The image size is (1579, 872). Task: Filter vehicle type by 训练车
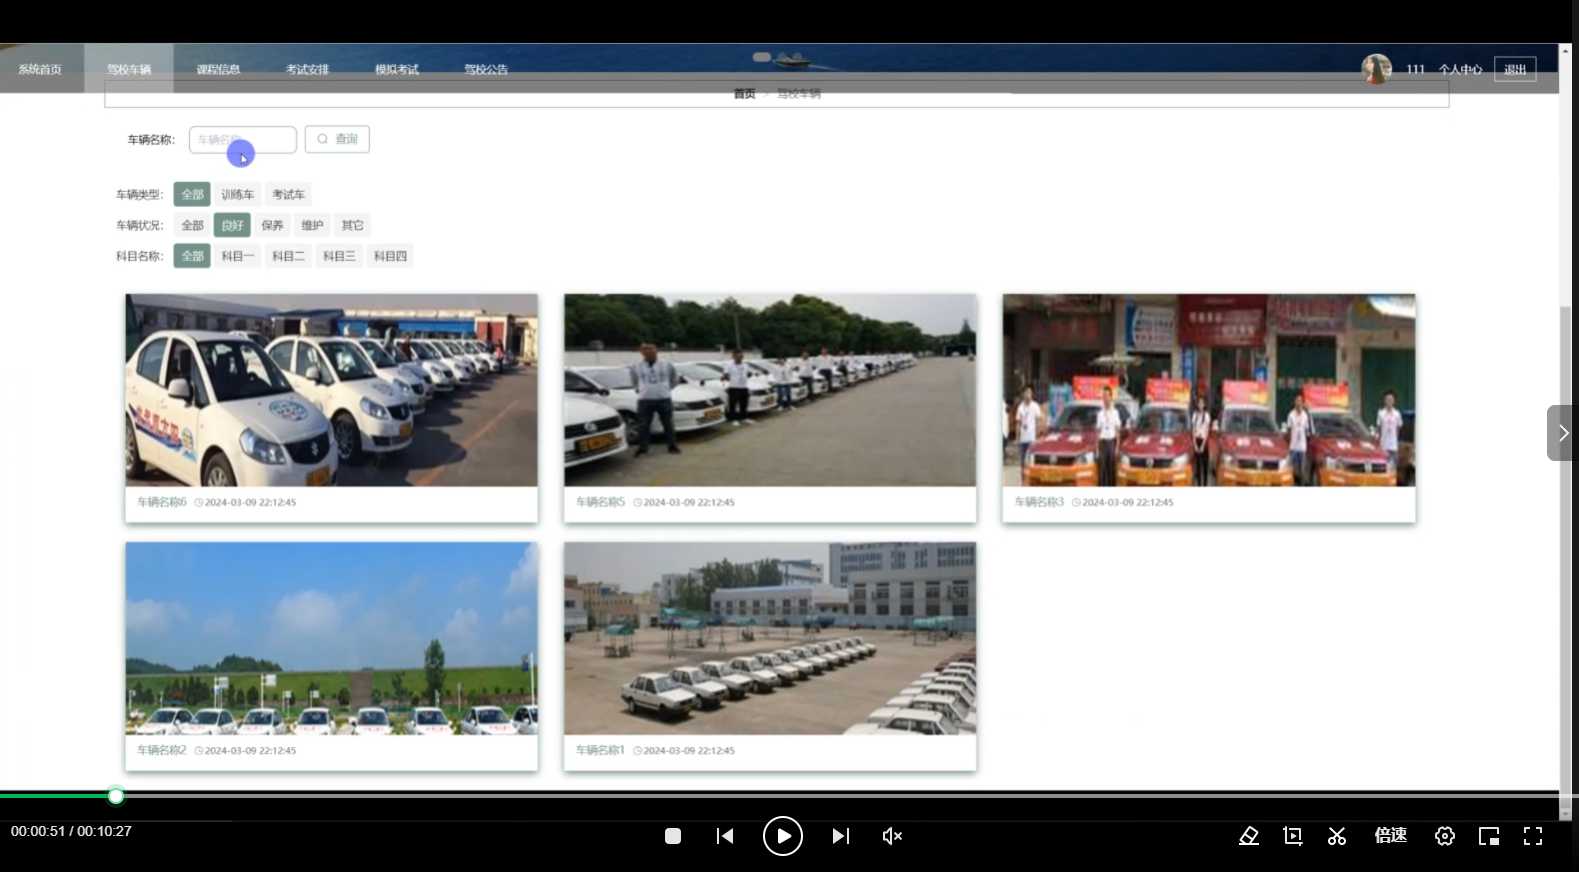[238, 194]
